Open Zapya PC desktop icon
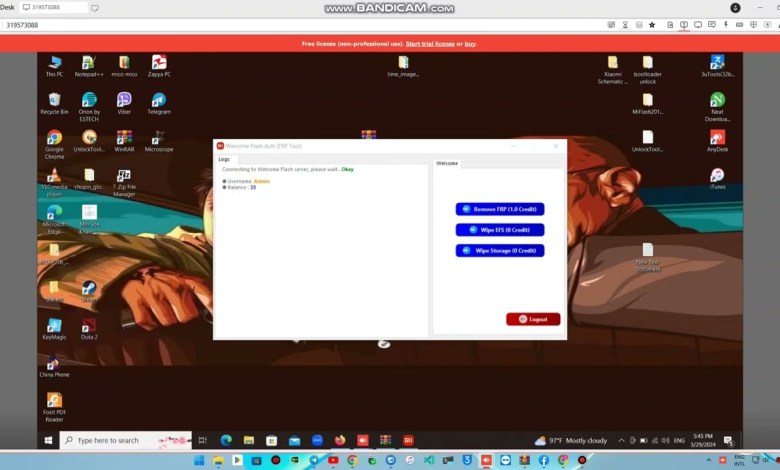780x470 pixels. point(159,66)
